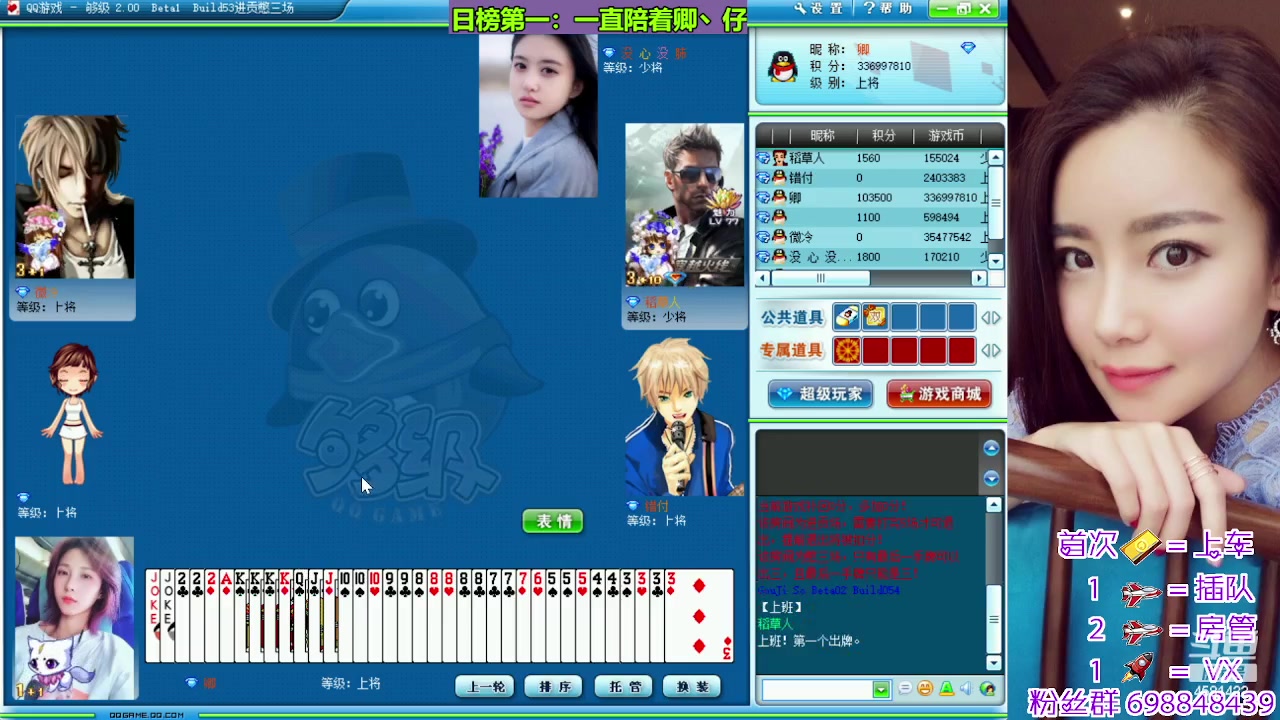Image resolution: width=1280 pixels, height=720 pixels.
Task: Click the player list scroll-right arrow
Action: (x=979, y=278)
